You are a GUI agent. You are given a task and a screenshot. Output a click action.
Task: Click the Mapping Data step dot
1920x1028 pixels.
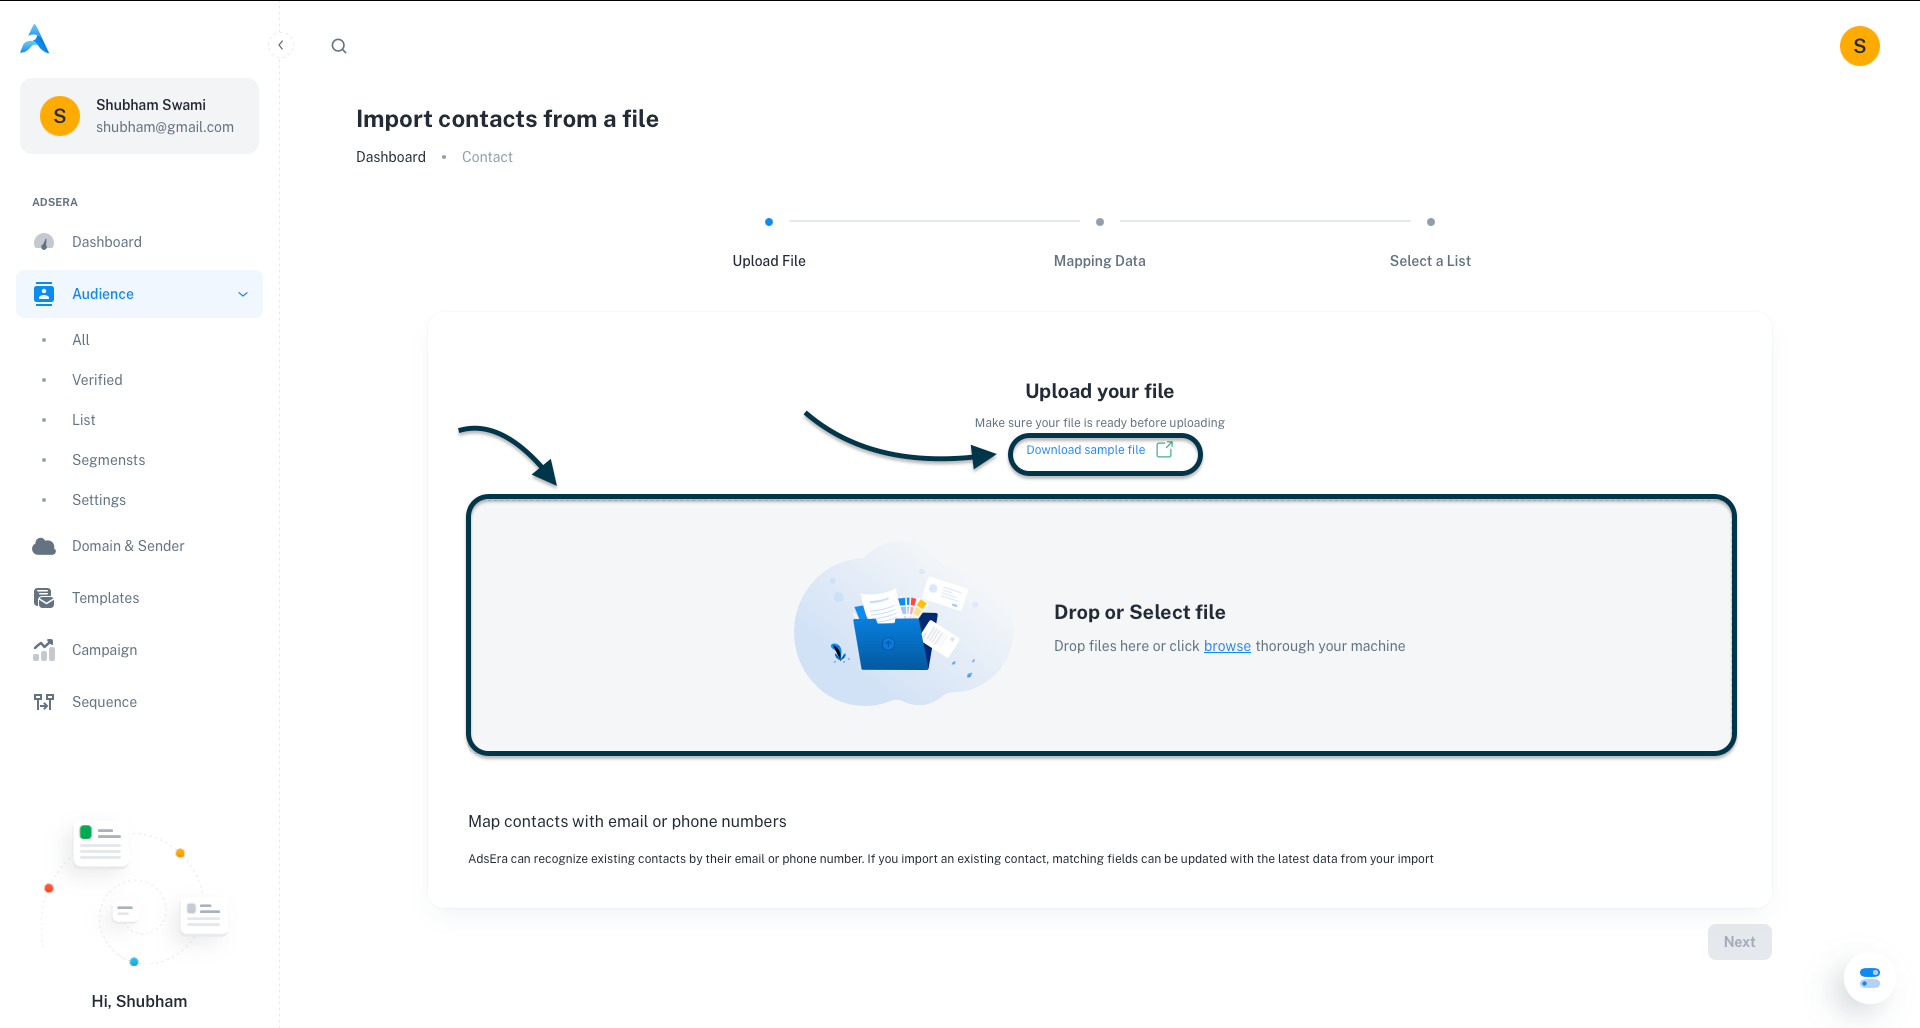click(1100, 222)
